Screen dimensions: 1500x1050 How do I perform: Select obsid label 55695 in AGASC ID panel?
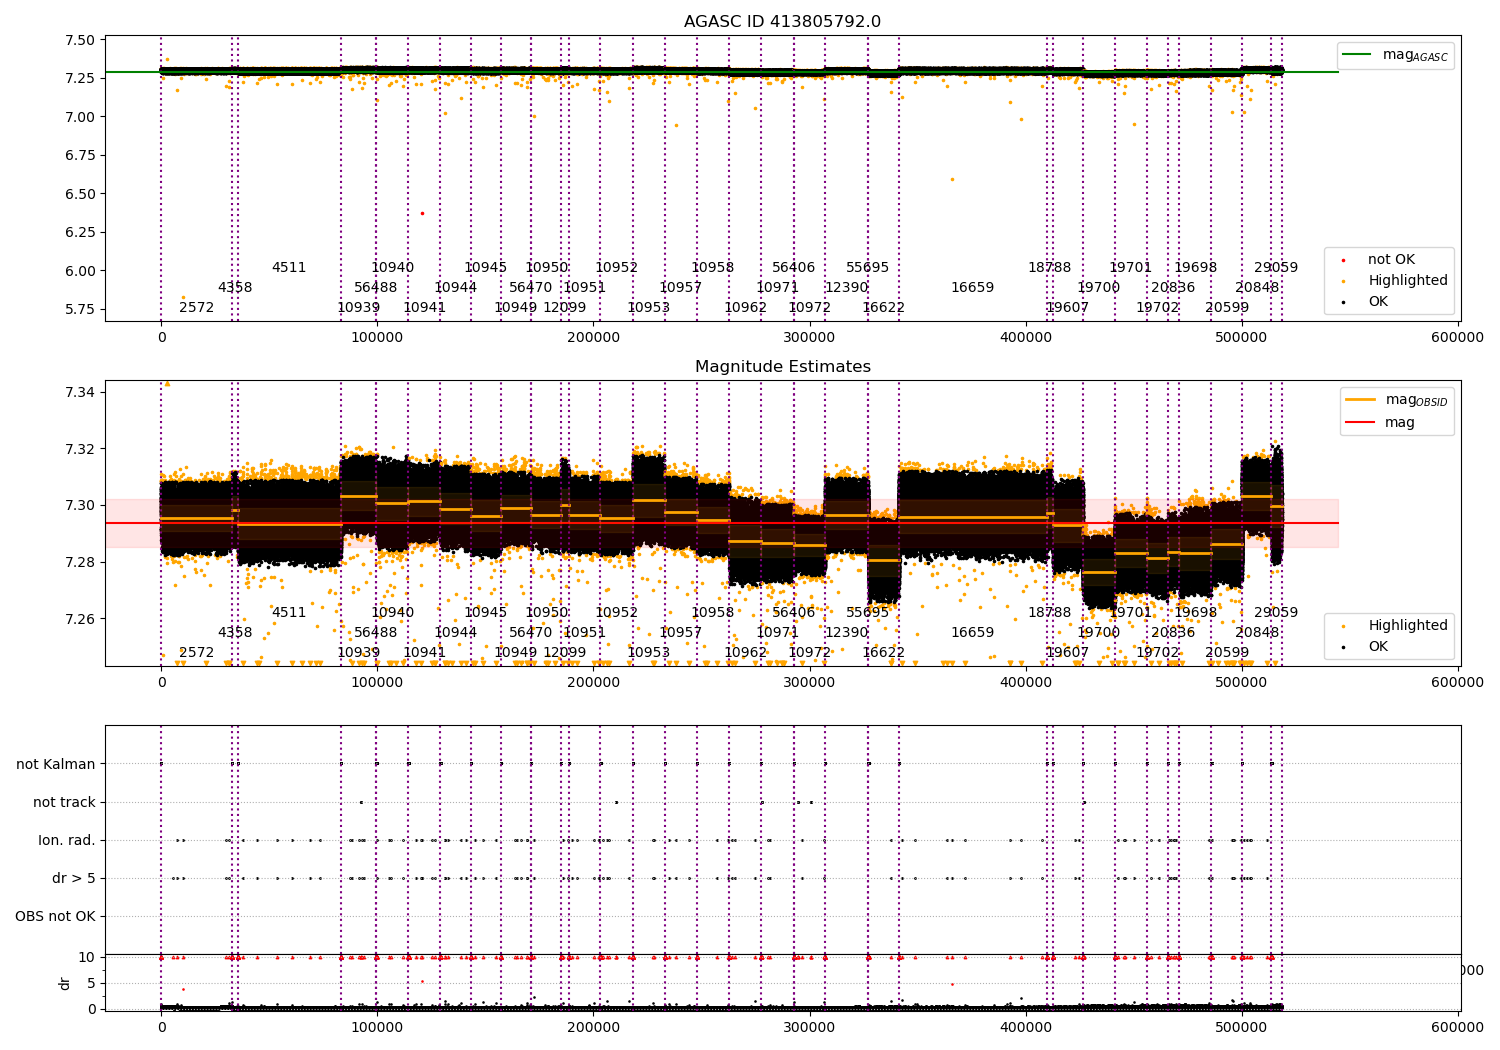point(867,267)
